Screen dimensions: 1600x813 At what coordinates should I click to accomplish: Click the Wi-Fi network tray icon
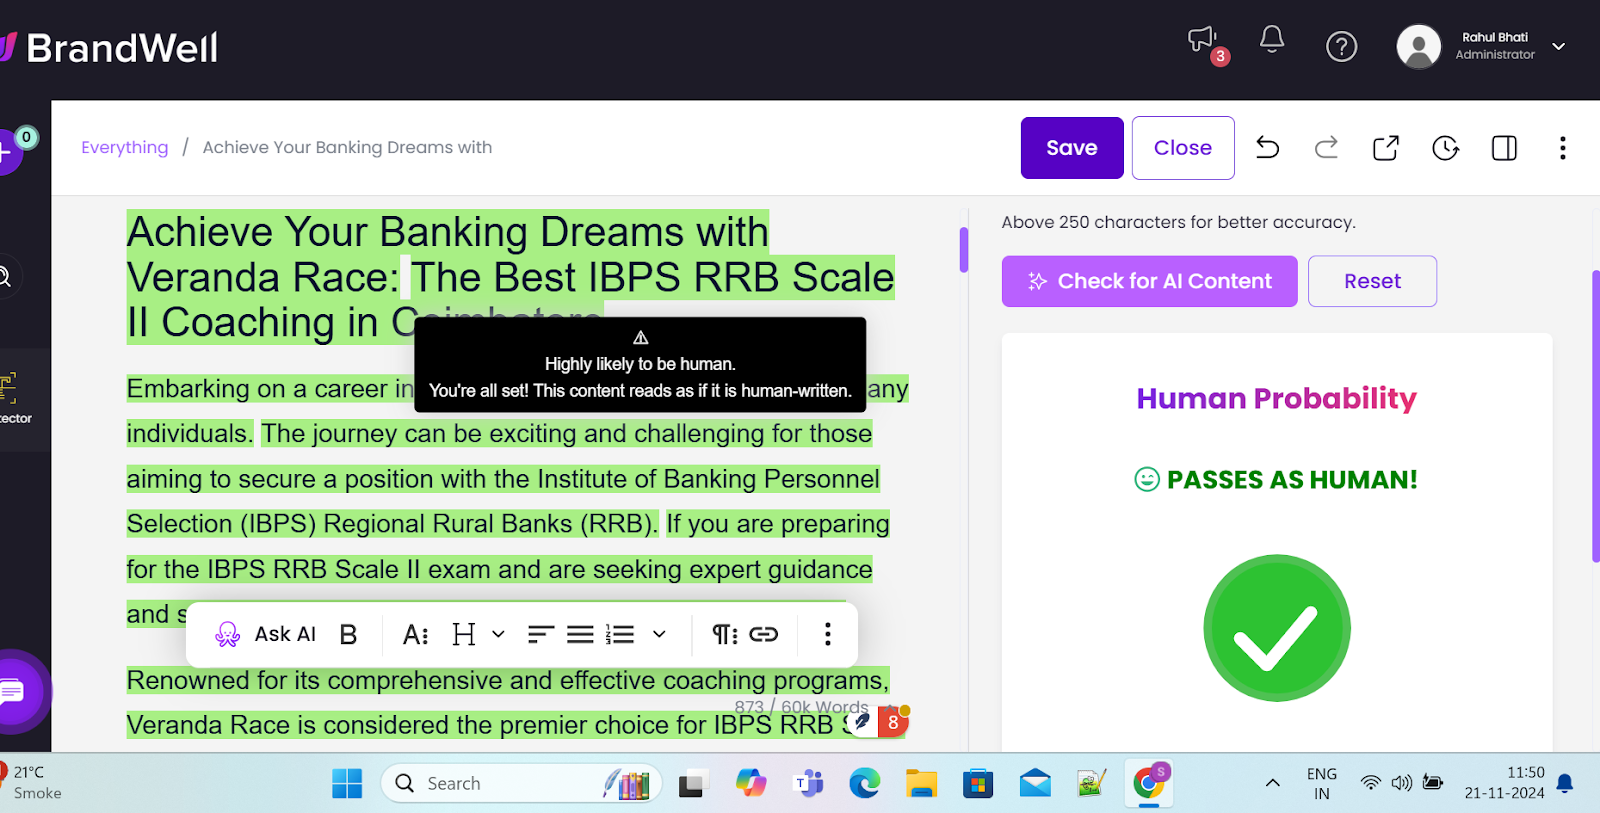1371,783
